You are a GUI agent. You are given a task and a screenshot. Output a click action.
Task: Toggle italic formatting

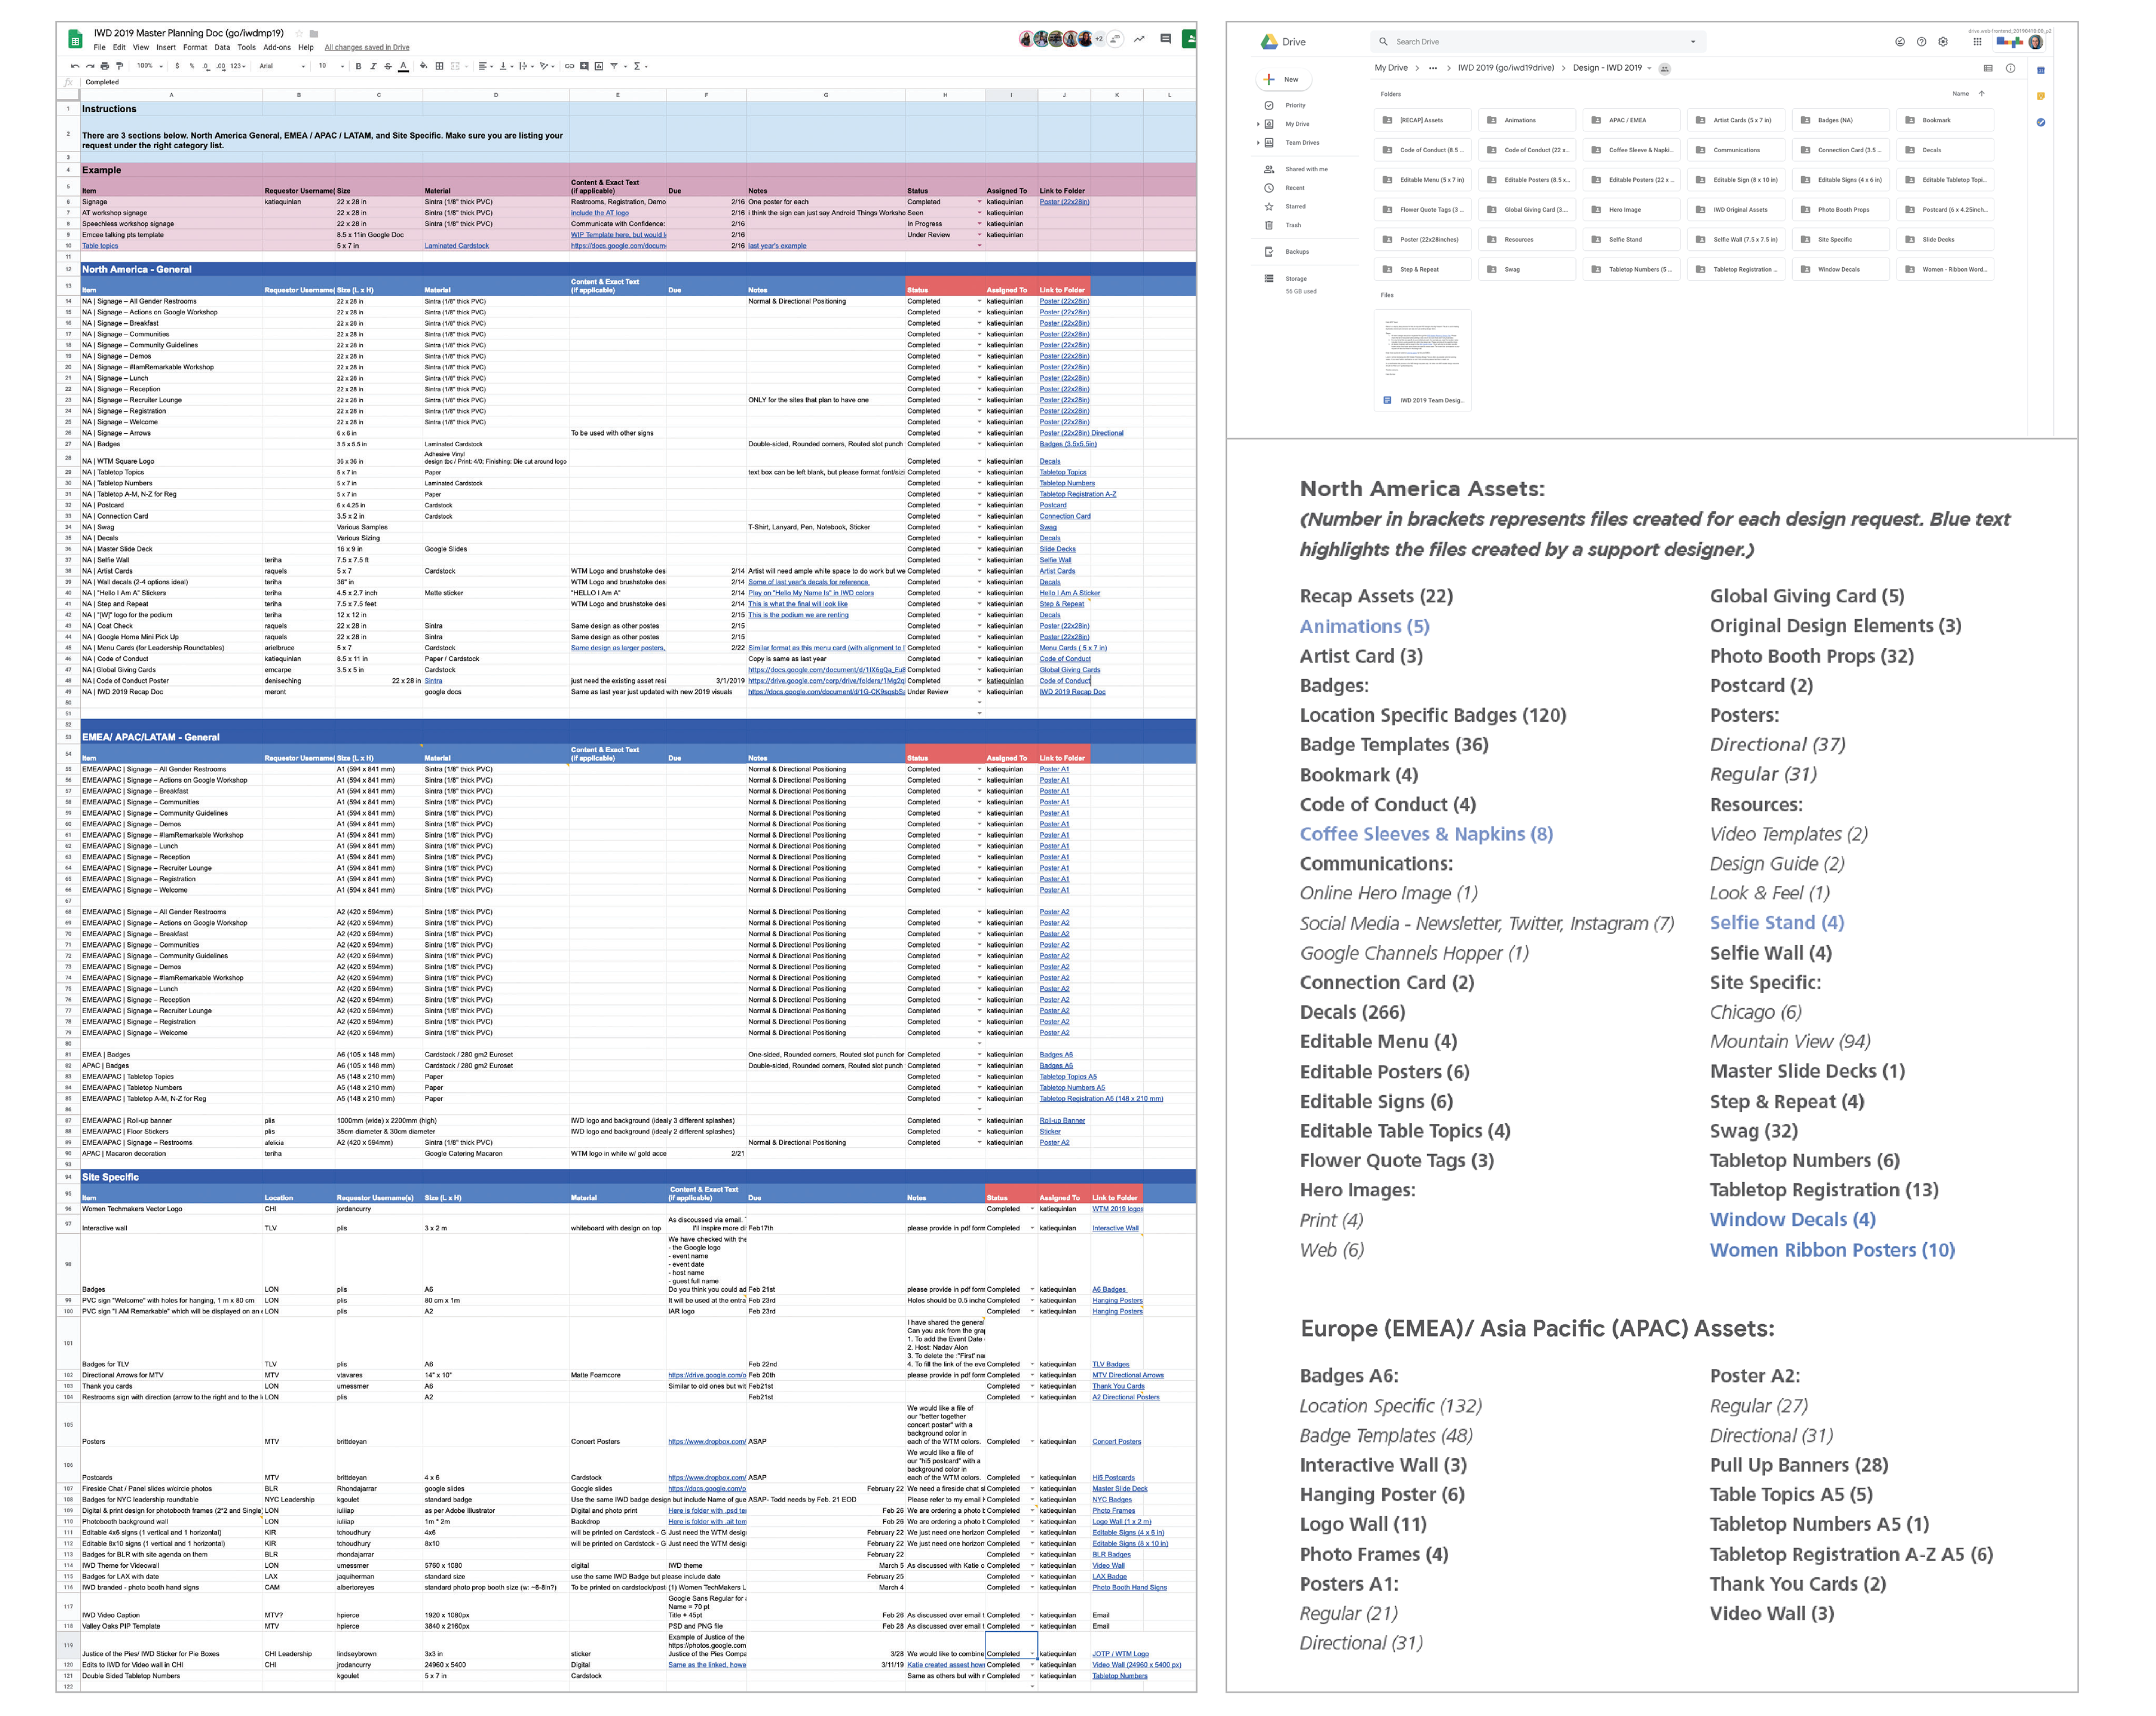(374, 66)
